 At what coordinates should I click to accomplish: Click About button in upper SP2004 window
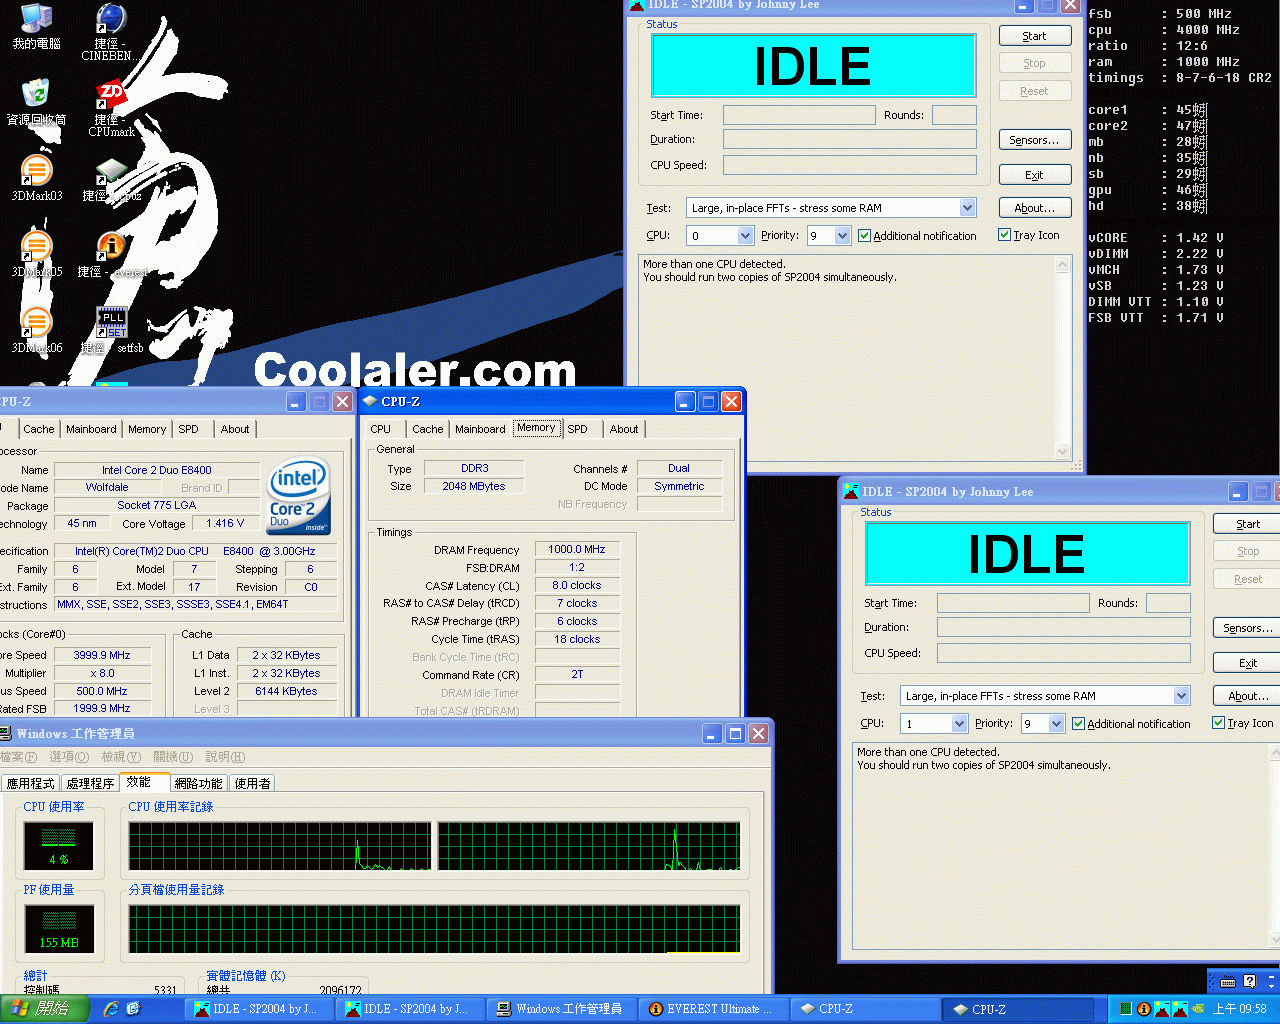pyautogui.click(x=1034, y=208)
